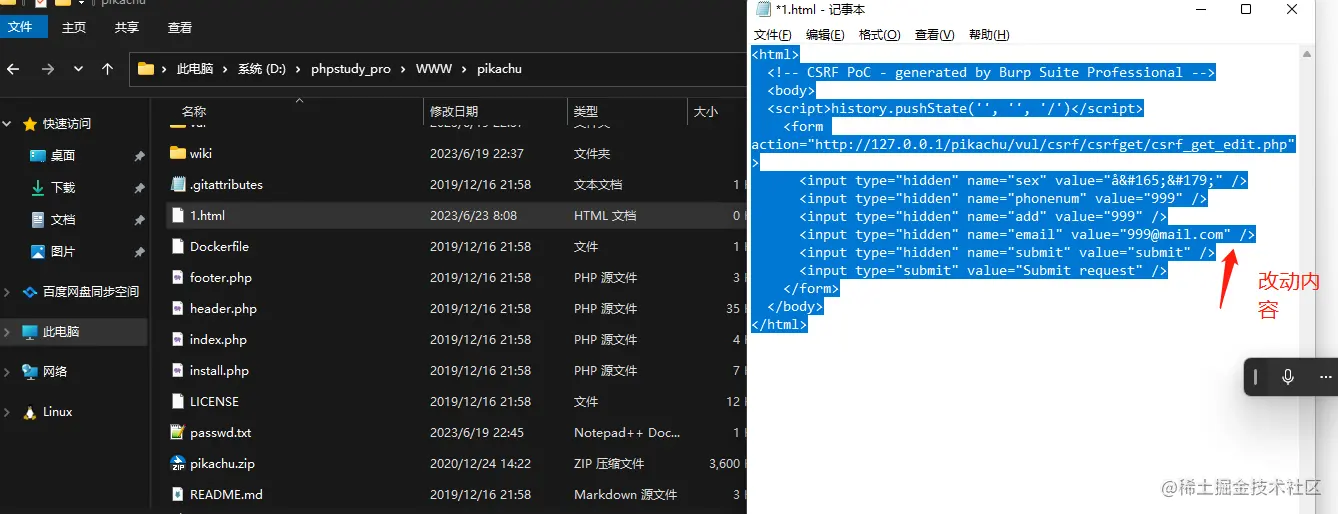The width and height of the screenshot is (1338, 514).
Task: Select the 1.html file icon
Action: pyautogui.click(x=178, y=215)
